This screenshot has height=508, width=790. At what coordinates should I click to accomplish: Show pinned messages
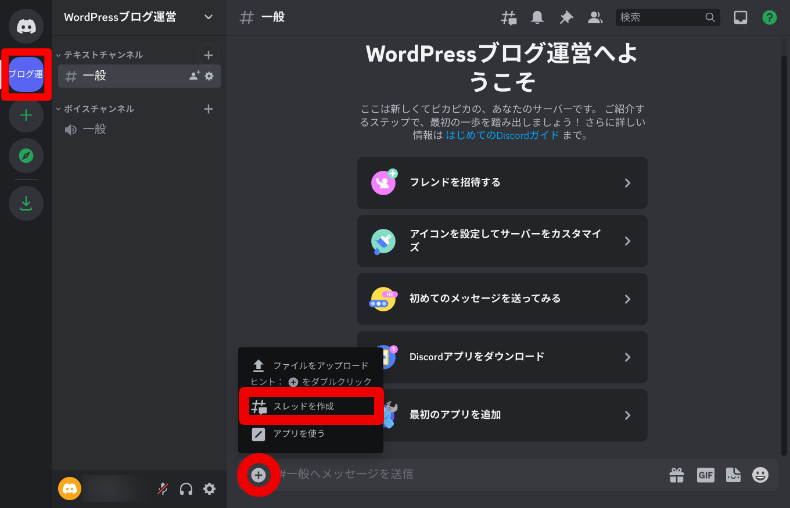[x=566, y=18]
